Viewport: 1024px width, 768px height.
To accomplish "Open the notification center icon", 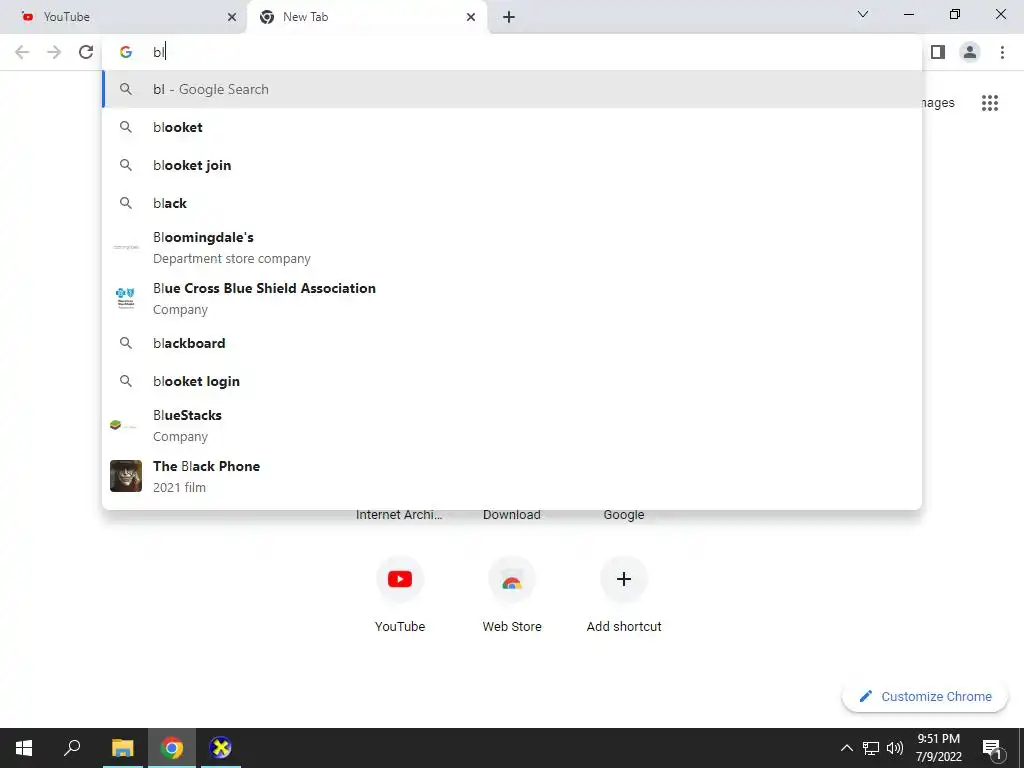I will (x=992, y=748).
